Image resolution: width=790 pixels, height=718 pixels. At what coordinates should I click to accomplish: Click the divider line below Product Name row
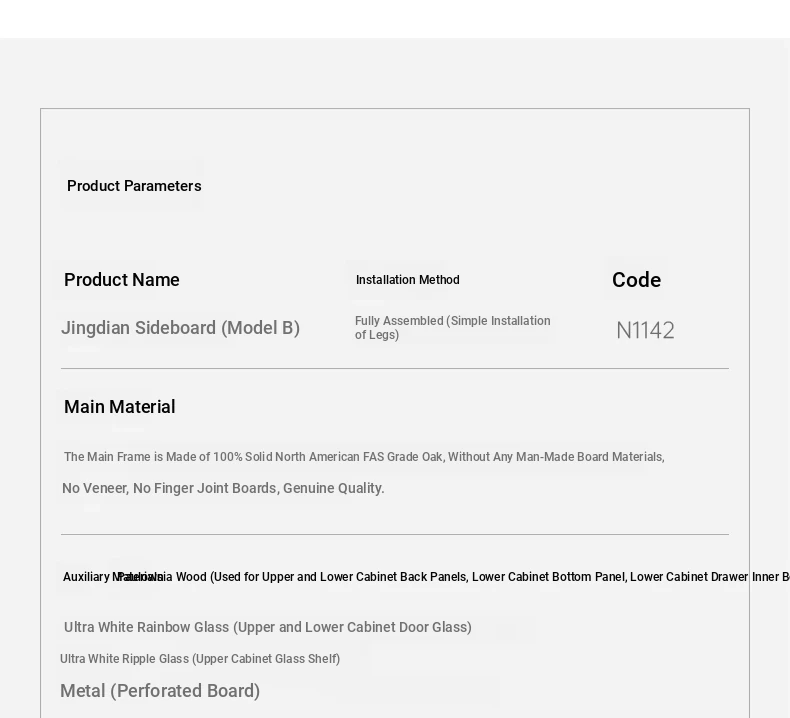click(x=394, y=368)
